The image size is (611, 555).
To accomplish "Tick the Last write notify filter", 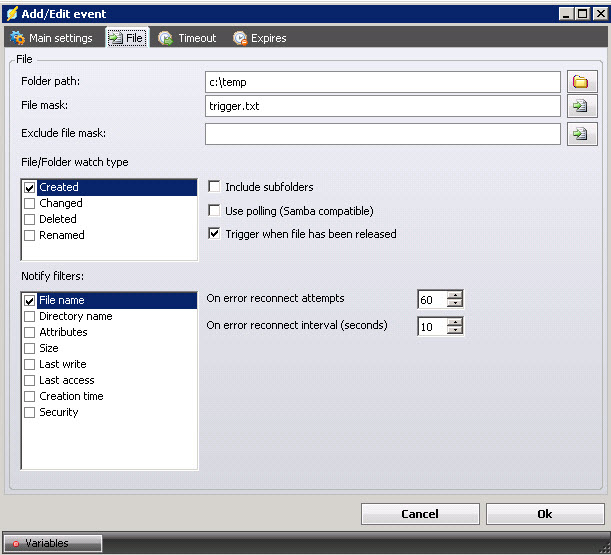I will (29, 364).
